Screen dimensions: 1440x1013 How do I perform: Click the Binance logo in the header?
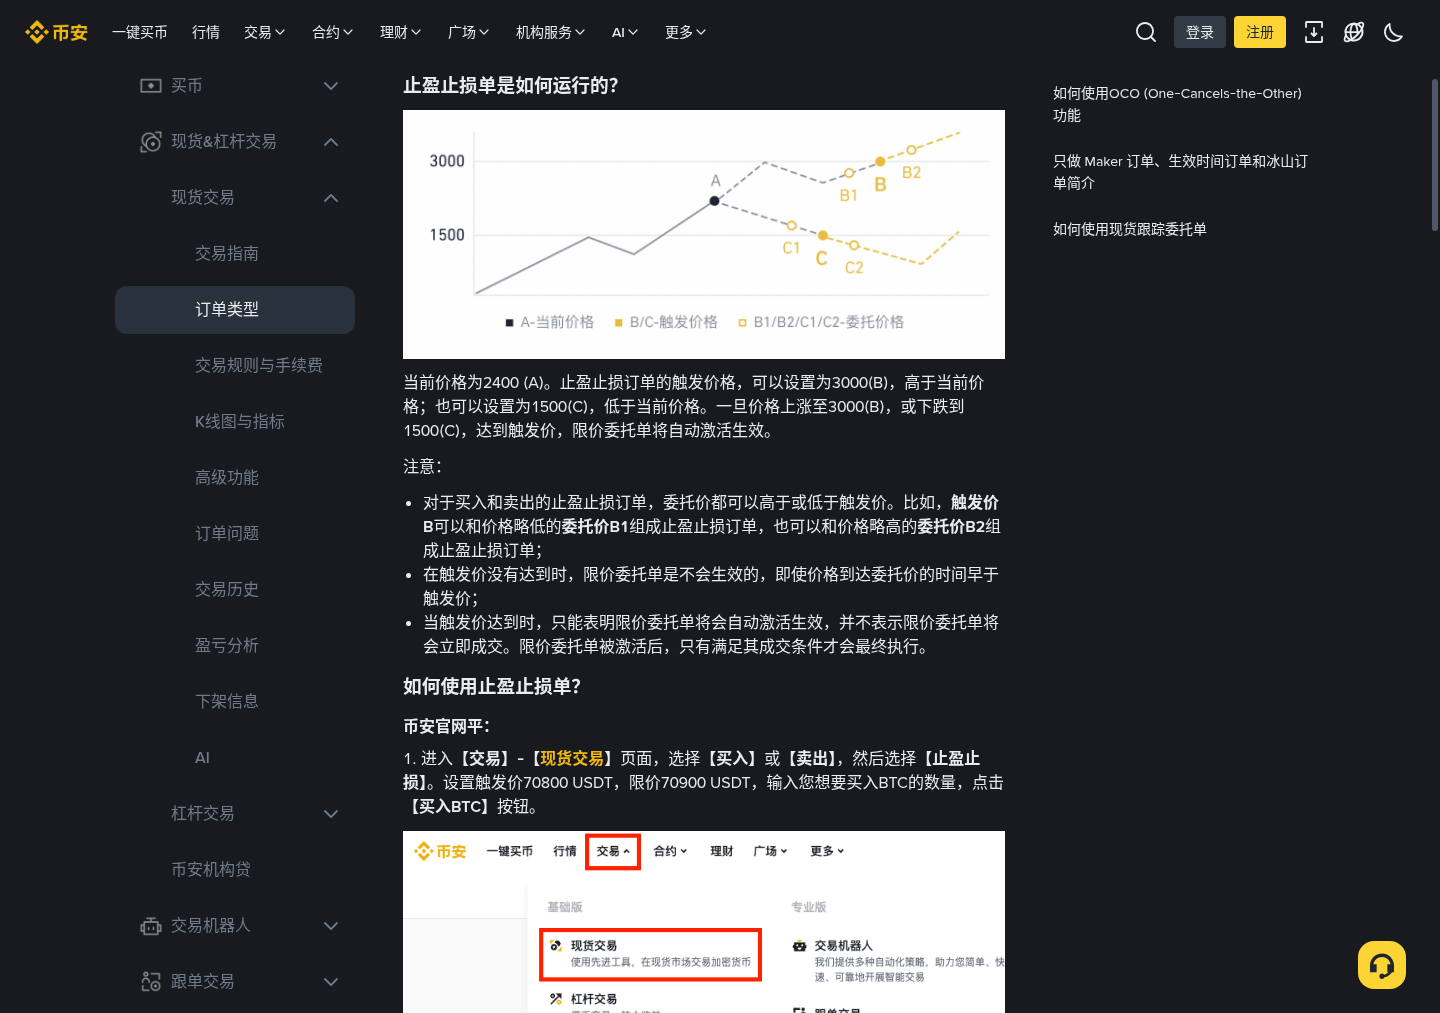56,33
